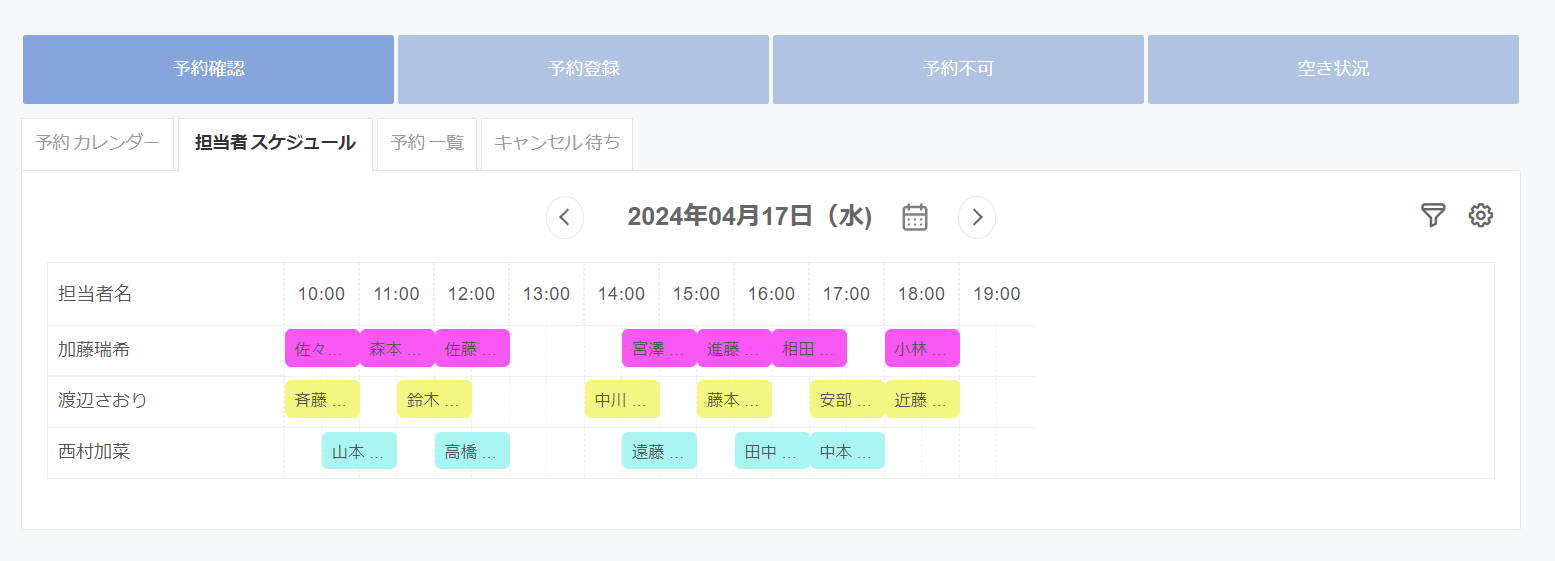Open the filter funnel icon
The height and width of the screenshot is (561, 1555).
1433,216
